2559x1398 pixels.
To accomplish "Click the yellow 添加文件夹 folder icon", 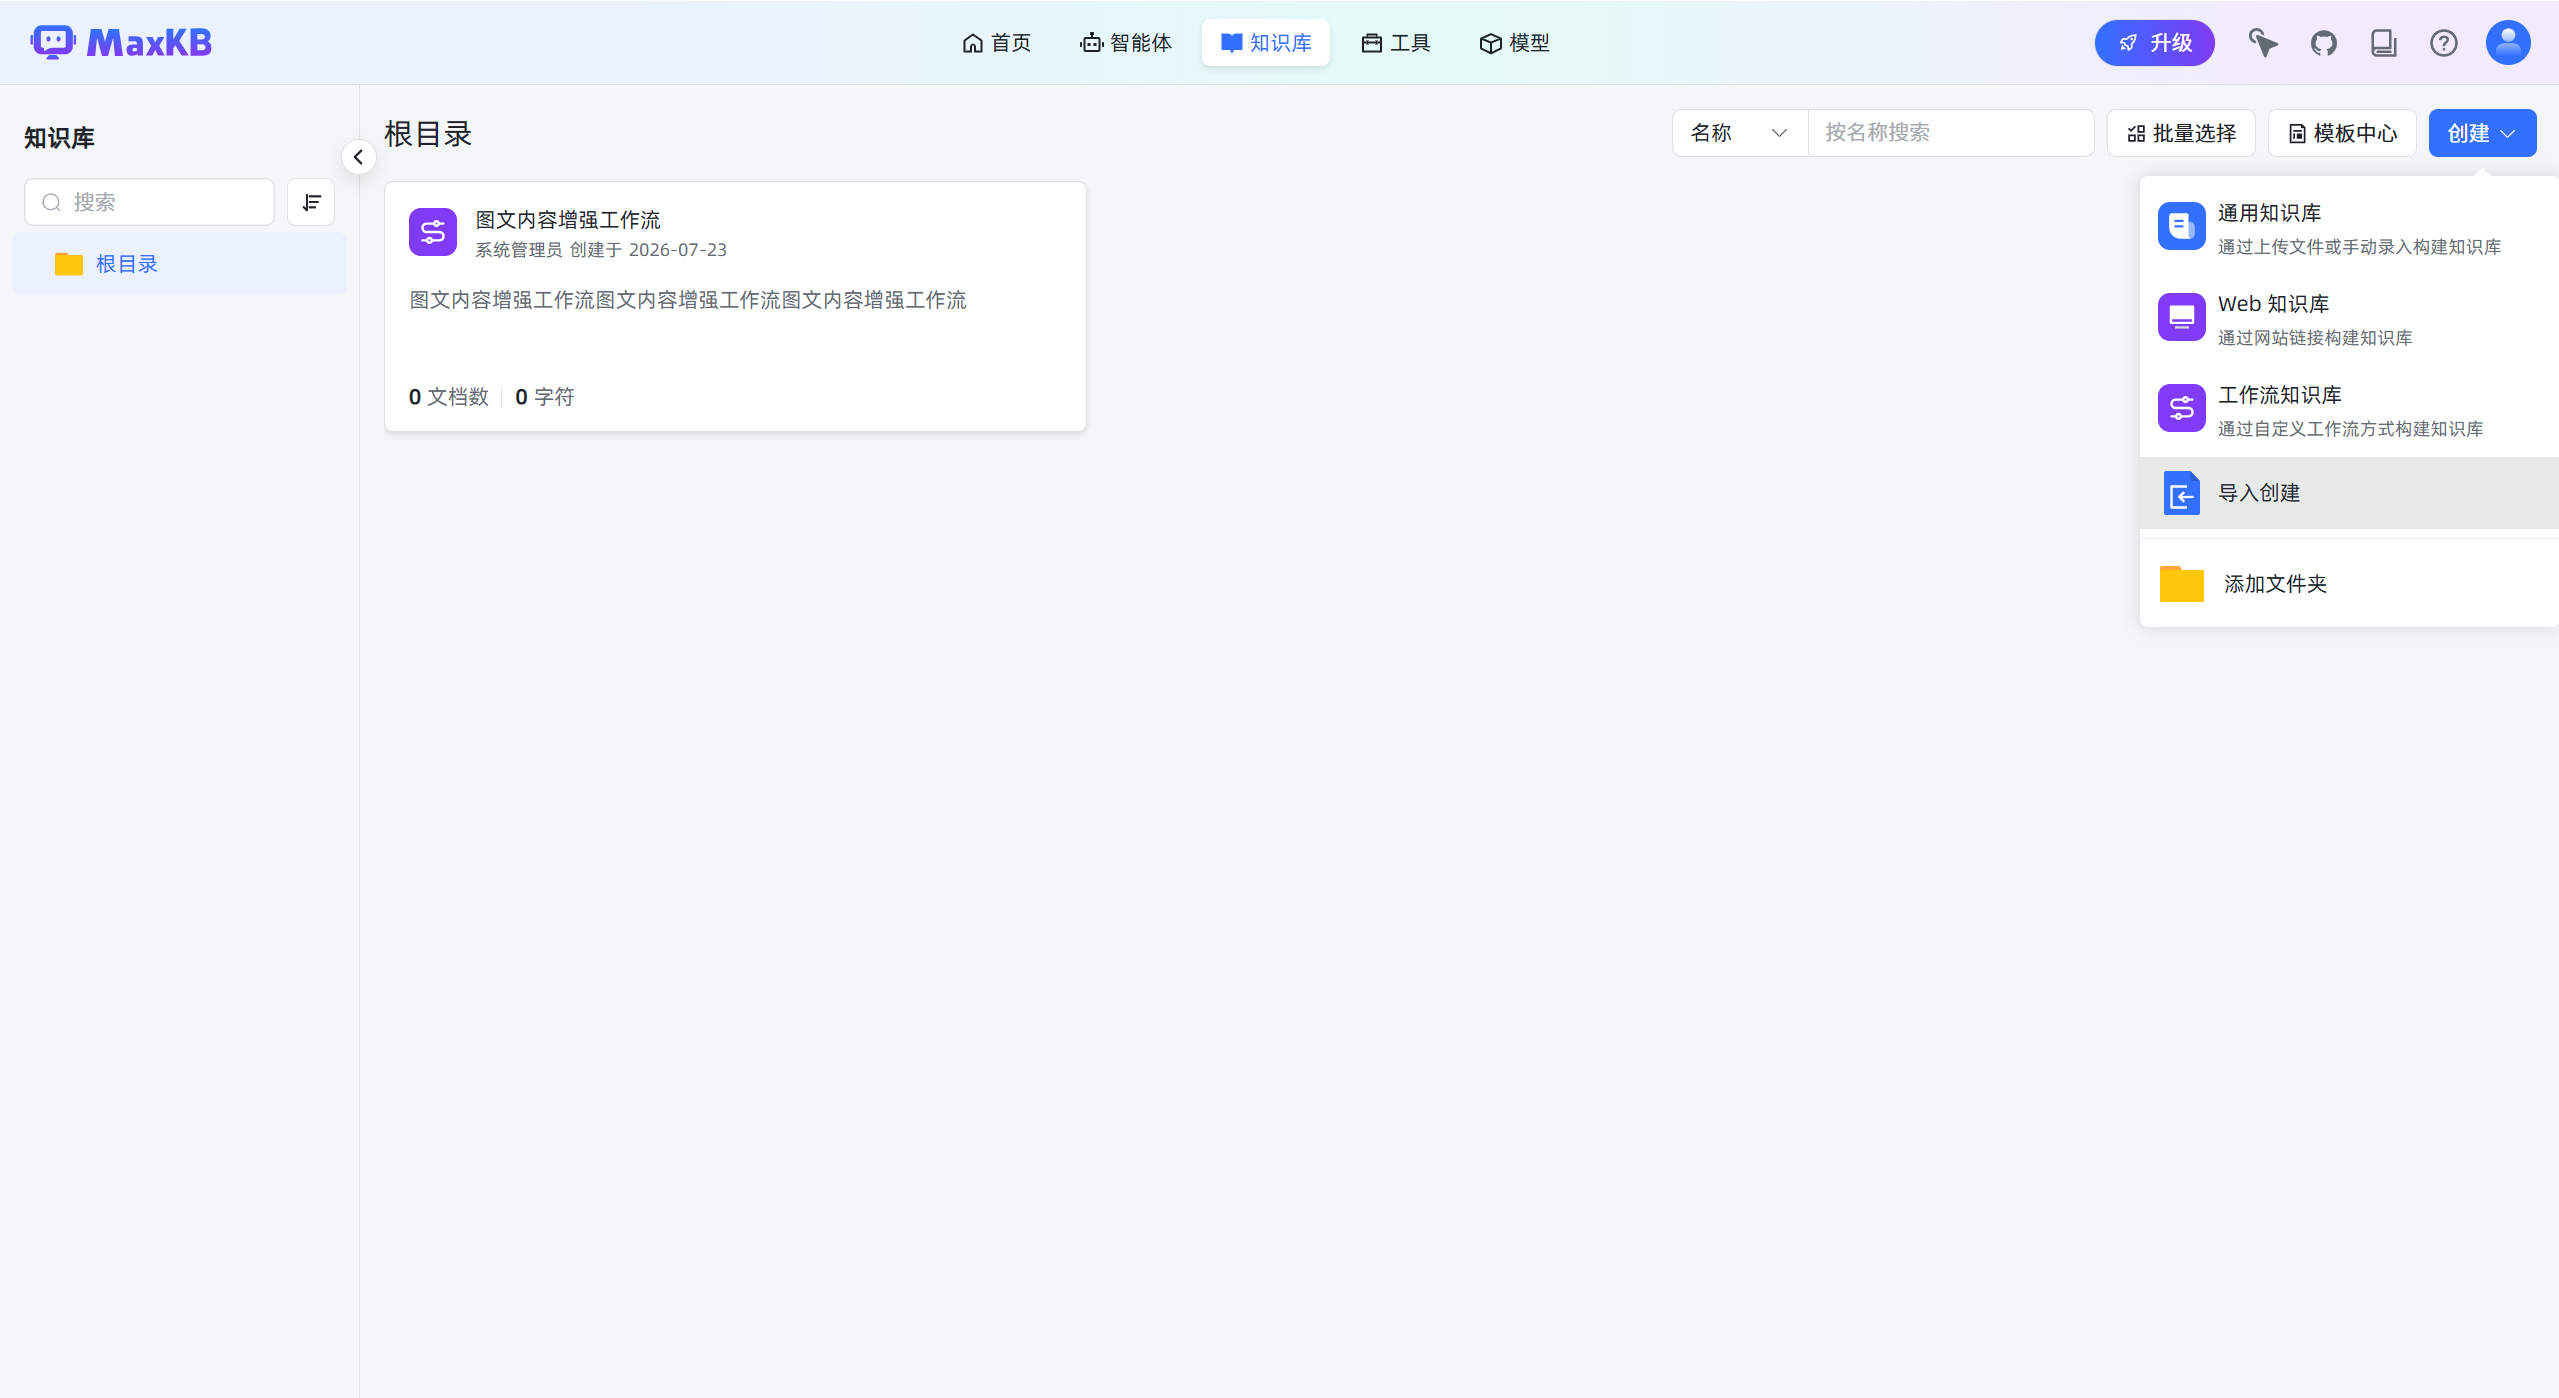I will (2182, 584).
